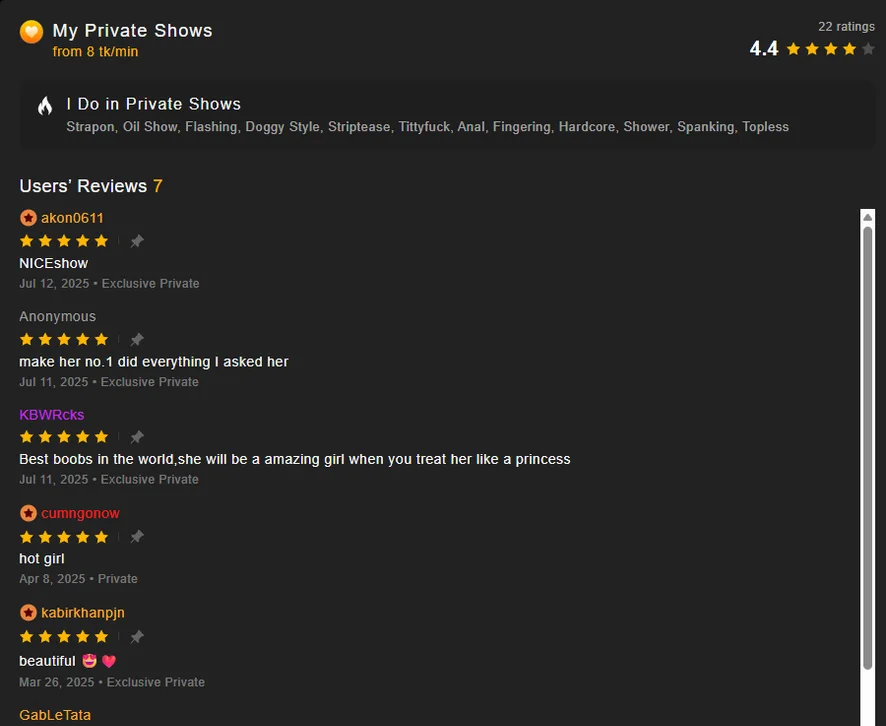886x726 pixels.
Task: Click the scrollbar up arrow in reviews
Action: pos(867,217)
